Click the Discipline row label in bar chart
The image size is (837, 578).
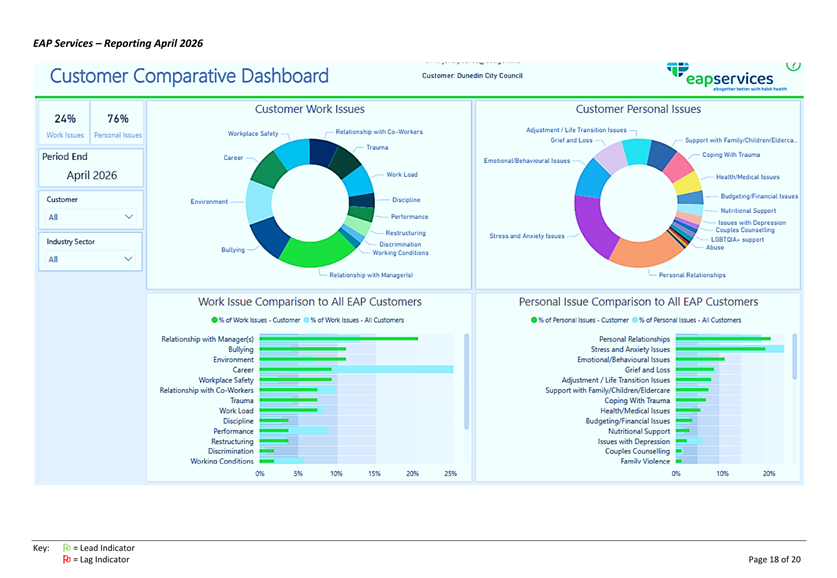pyautogui.click(x=238, y=421)
